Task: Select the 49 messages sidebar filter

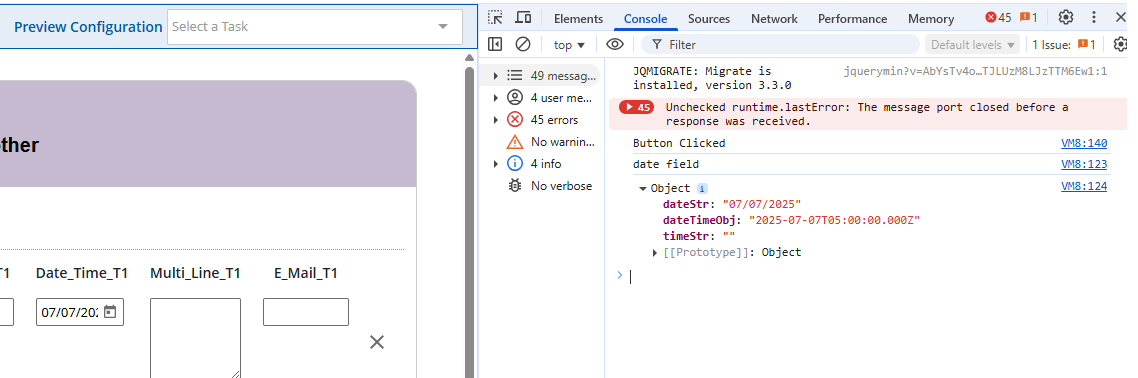Action: pos(553,75)
